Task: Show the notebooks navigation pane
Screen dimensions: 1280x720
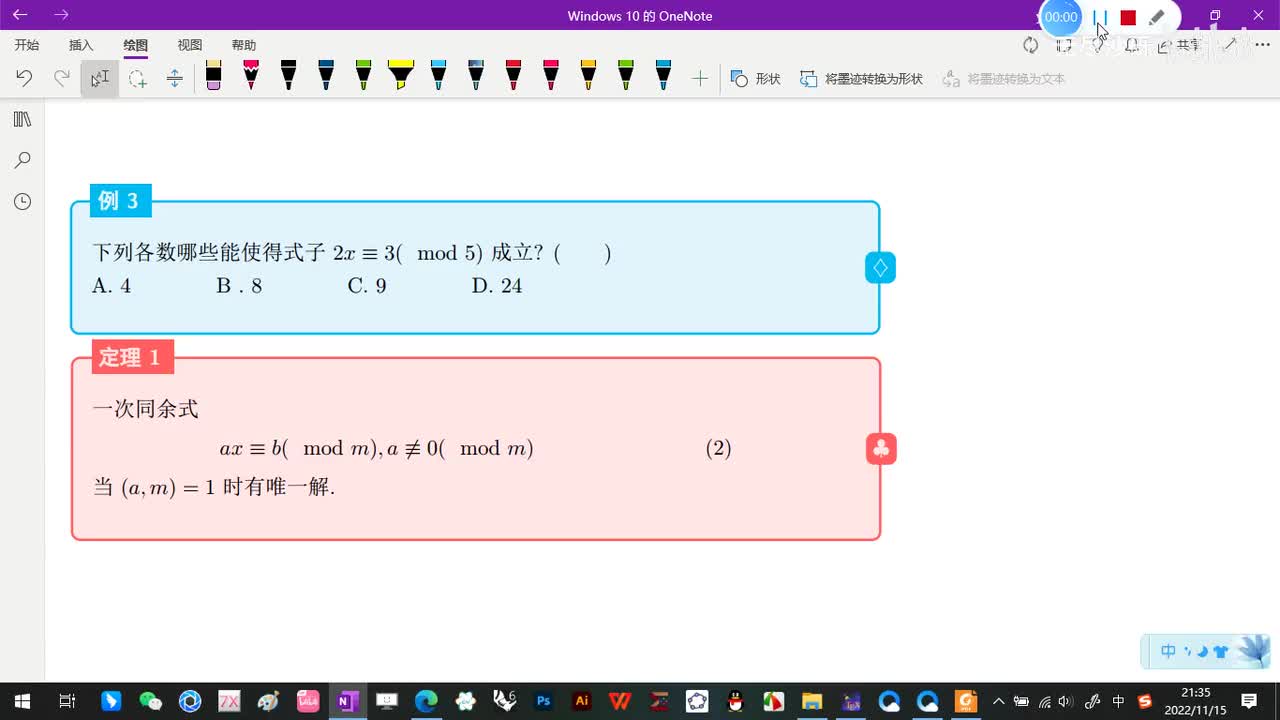Action: coord(22,119)
